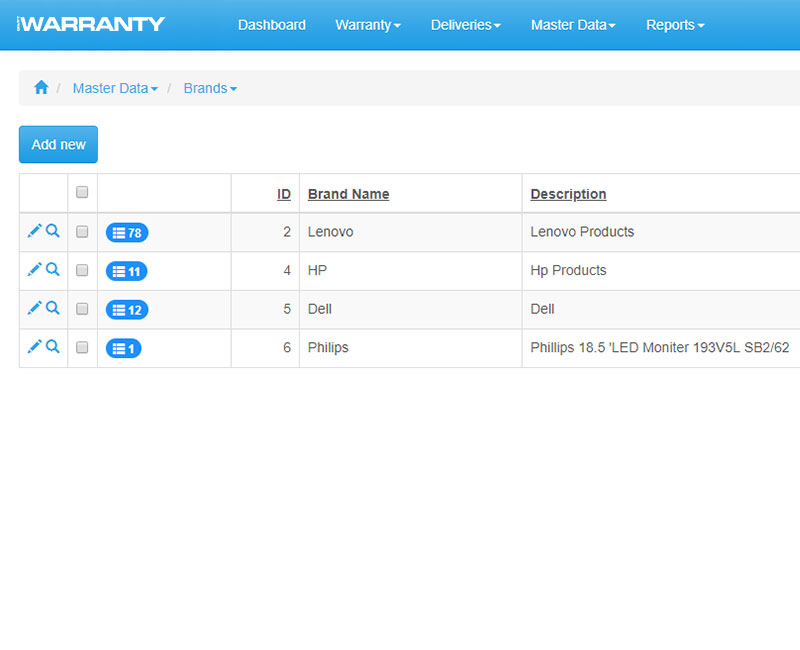Sort table by Description column

pos(568,194)
